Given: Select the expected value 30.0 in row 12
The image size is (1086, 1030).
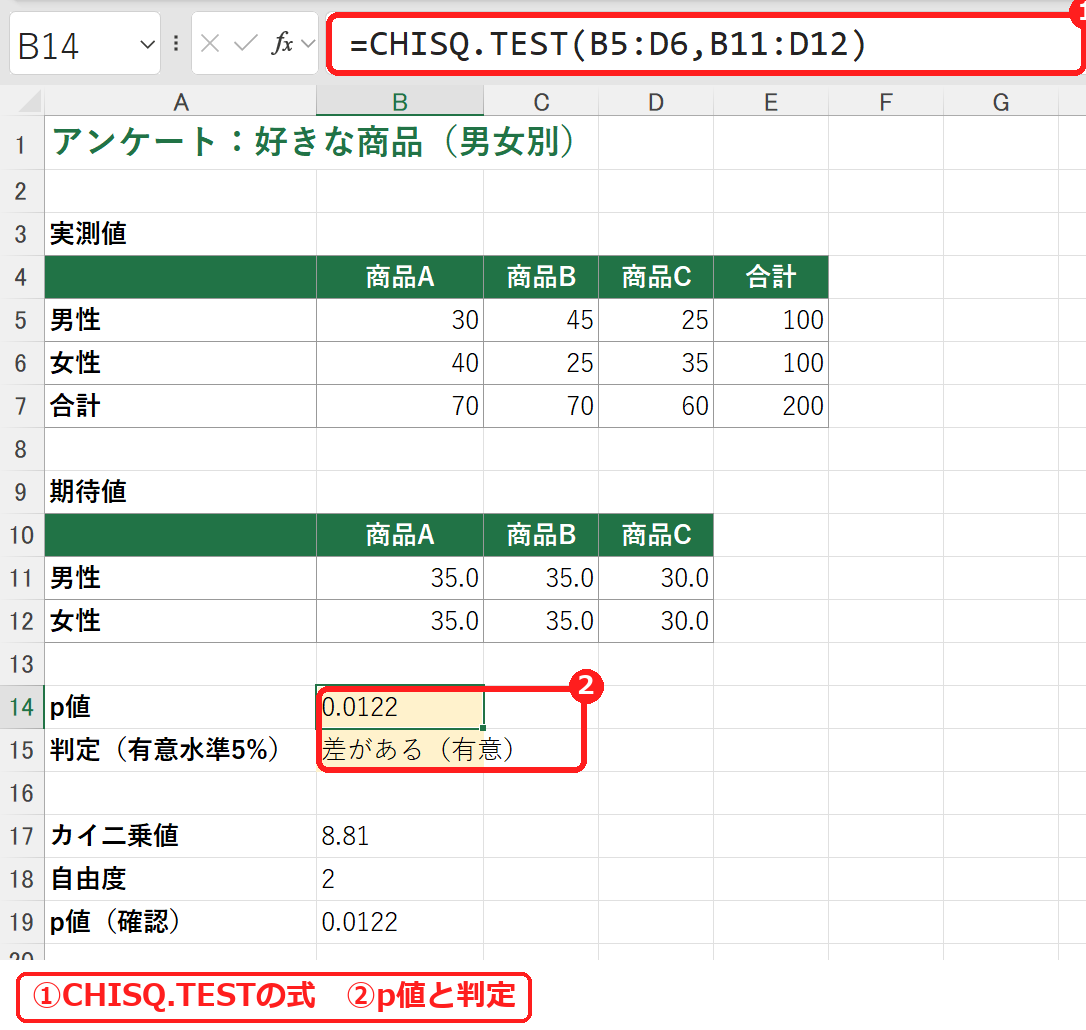Looking at the screenshot, I should [x=656, y=621].
